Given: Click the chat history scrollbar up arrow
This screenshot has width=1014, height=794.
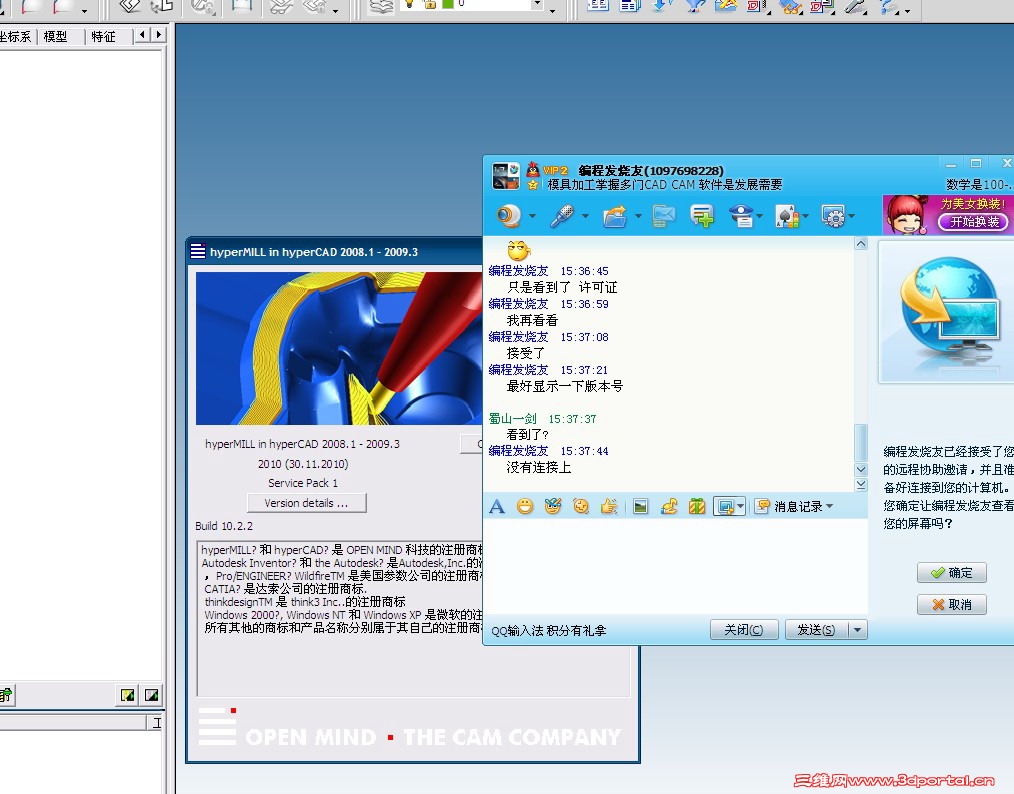Looking at the screenshot, I should pyautogui.click(x=861, y=244).
